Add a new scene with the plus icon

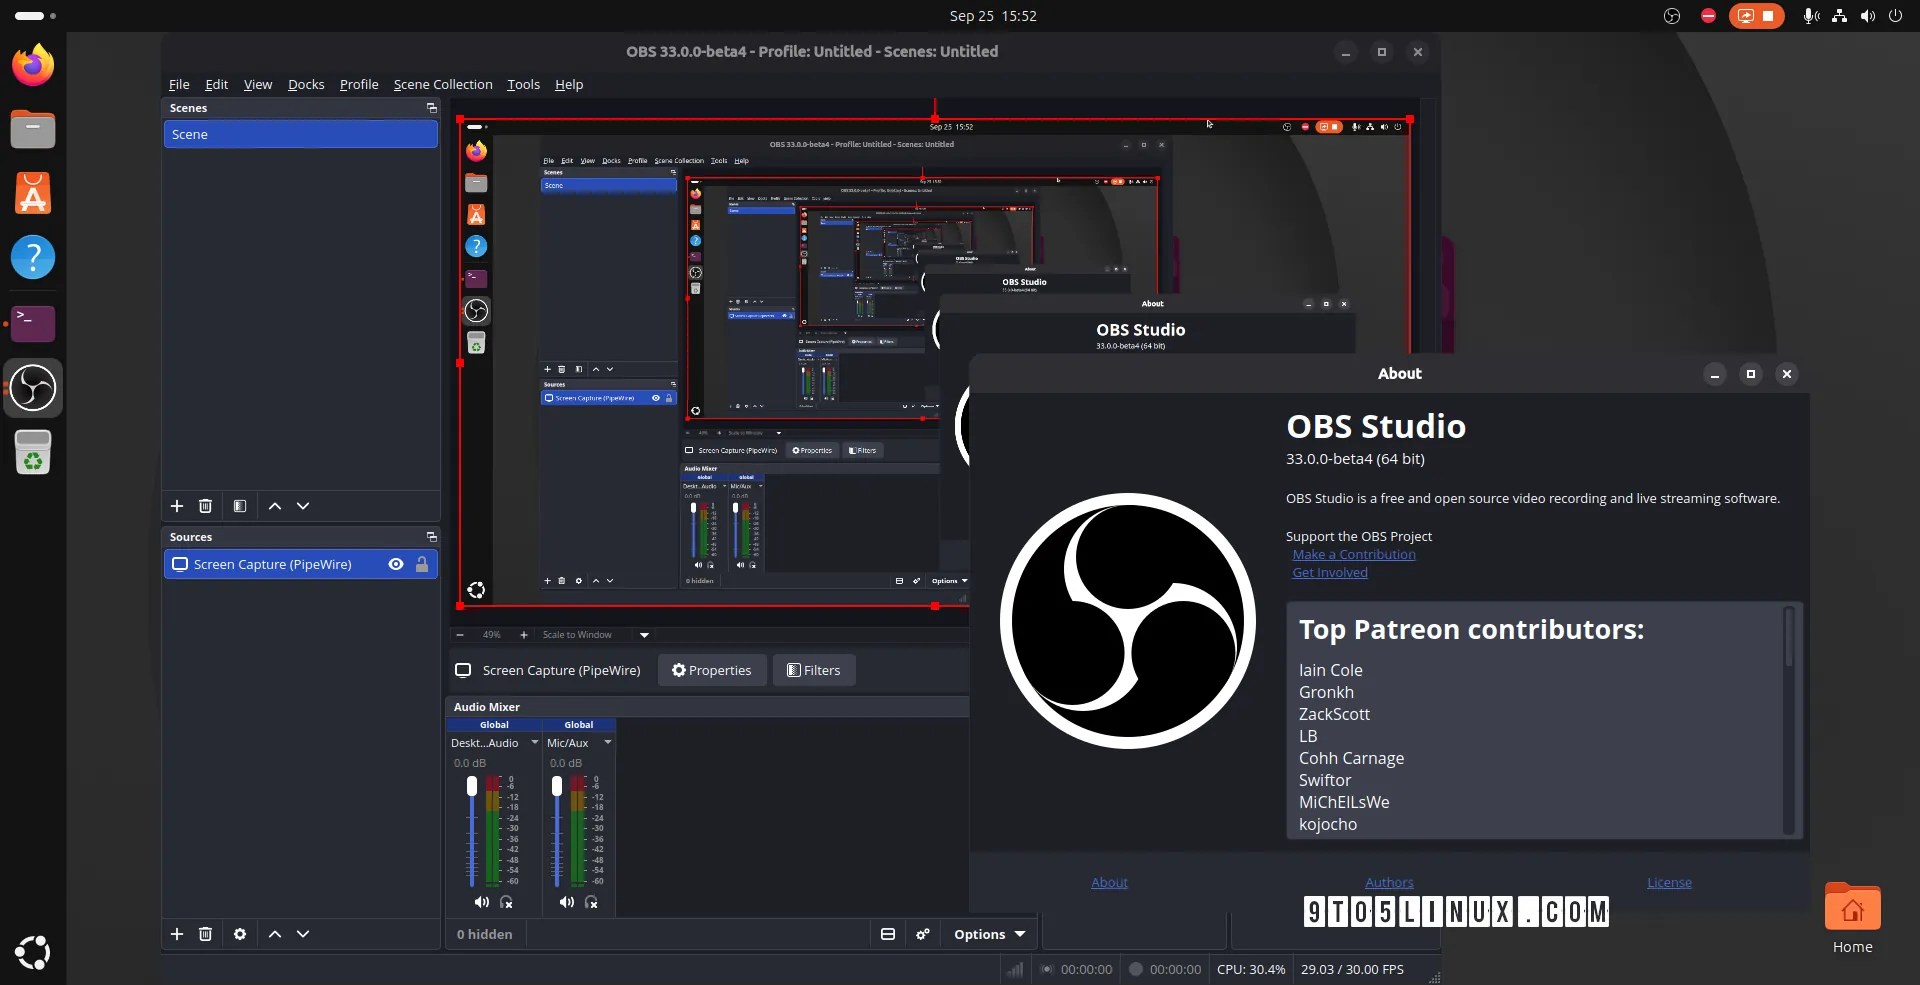[177, 506]
